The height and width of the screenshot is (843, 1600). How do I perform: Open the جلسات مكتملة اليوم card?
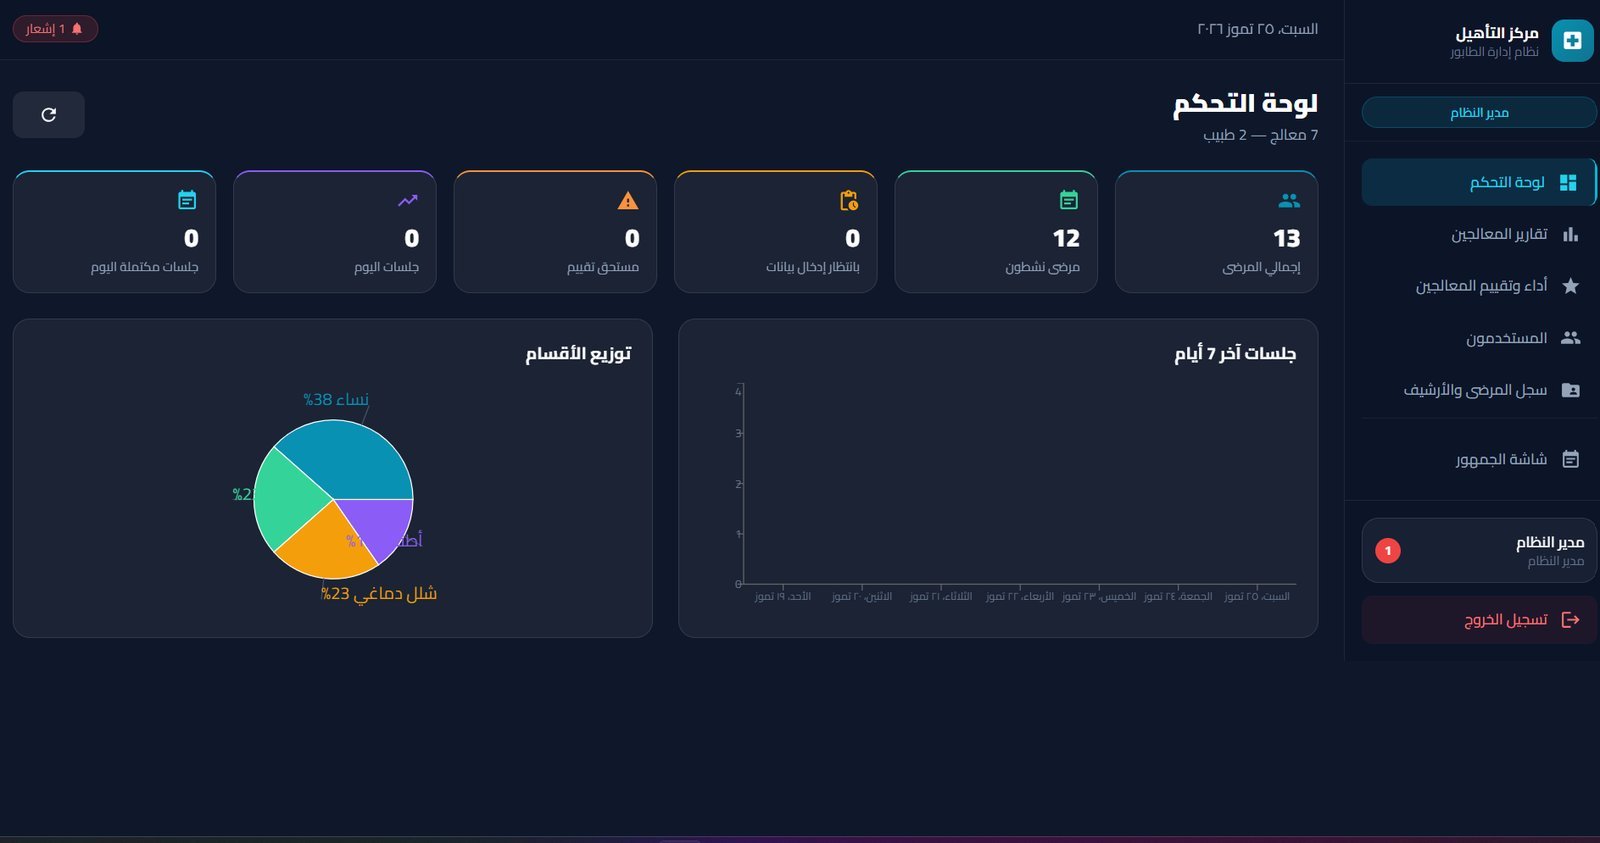114,232
